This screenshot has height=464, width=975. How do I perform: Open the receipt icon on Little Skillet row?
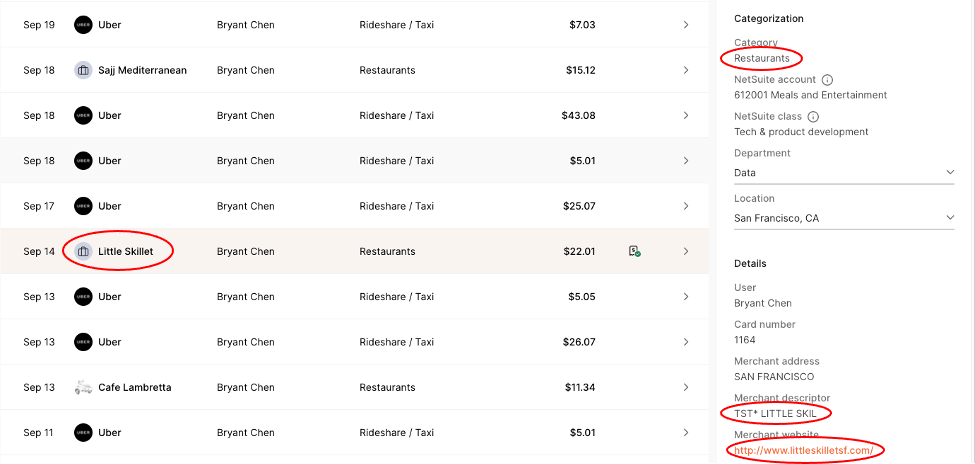[634, 251]
